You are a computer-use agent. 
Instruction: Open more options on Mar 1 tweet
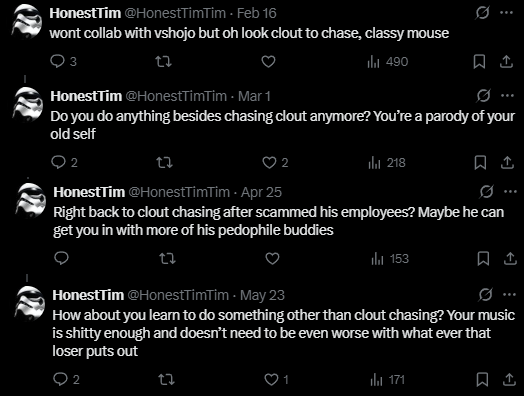pos(508,96)
